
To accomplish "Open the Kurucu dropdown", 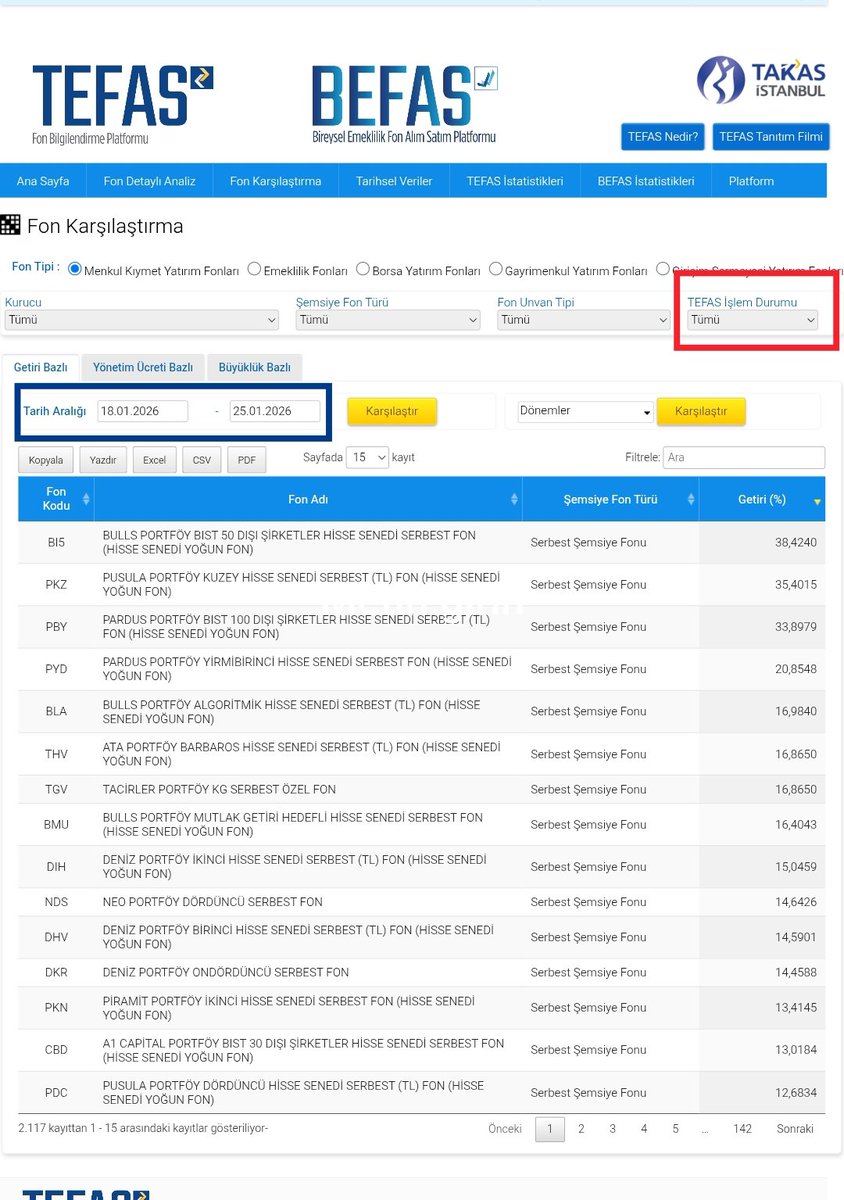I will pos(142,320).
